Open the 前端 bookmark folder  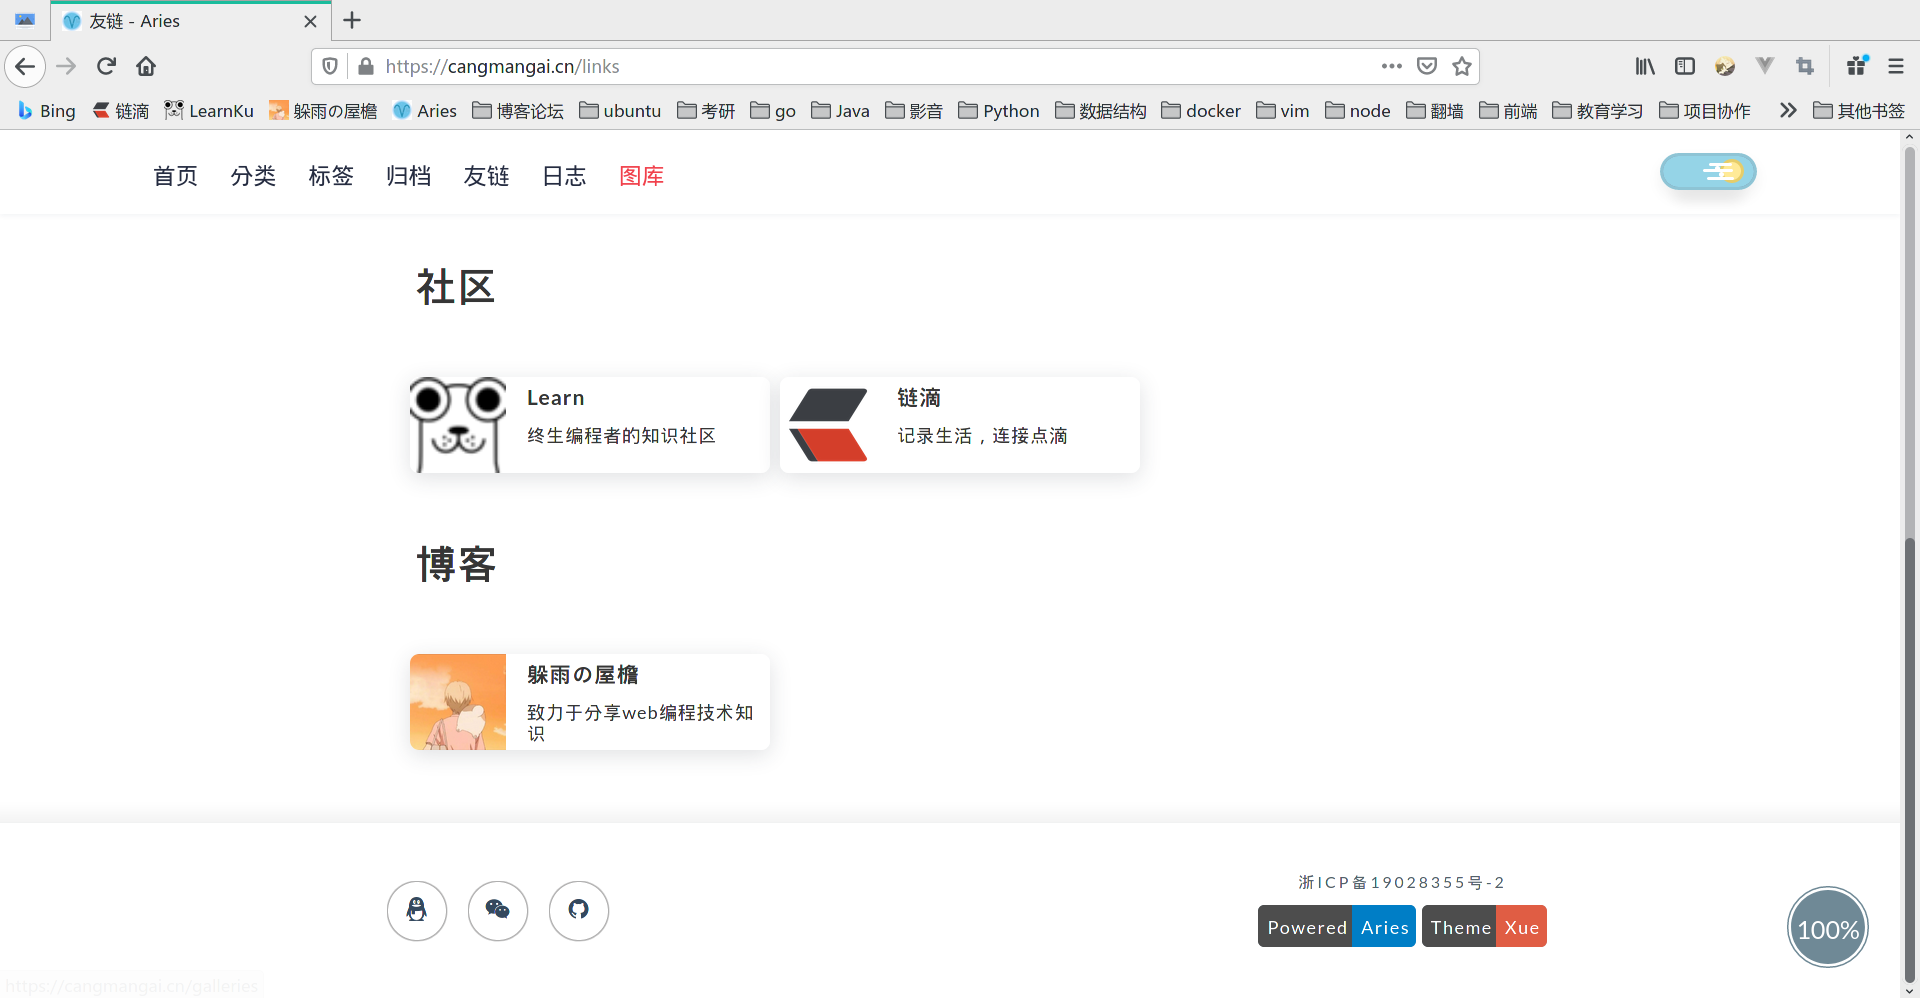(x=1508, y=111)
